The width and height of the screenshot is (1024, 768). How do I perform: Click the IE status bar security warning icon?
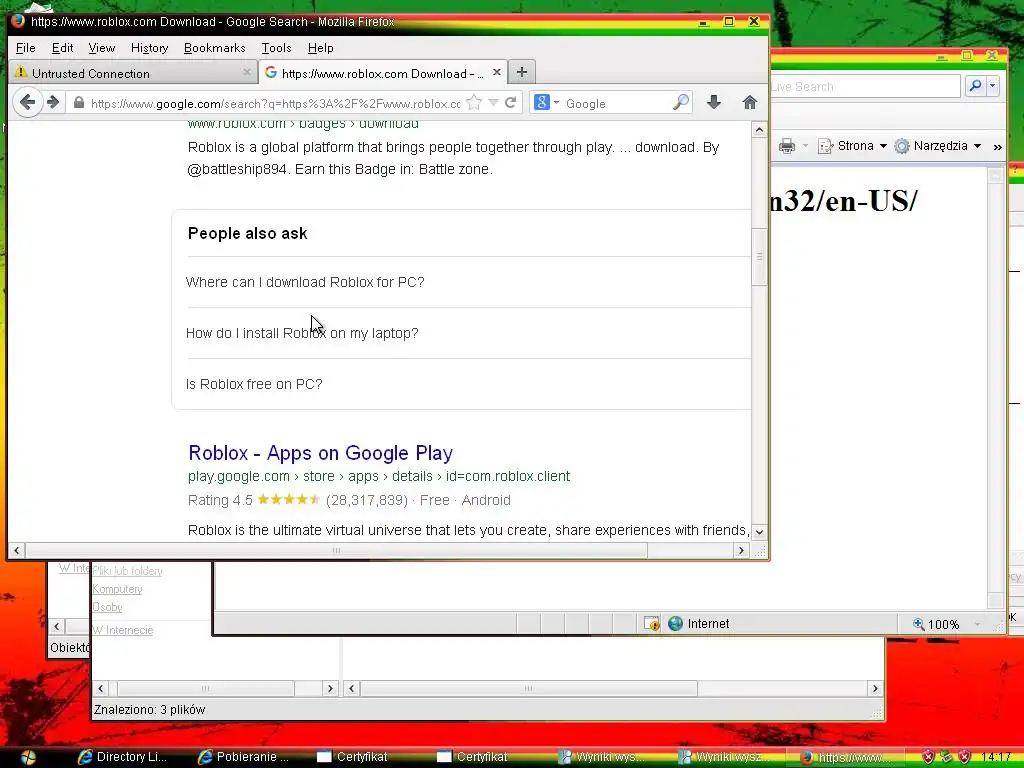[651, 624]
